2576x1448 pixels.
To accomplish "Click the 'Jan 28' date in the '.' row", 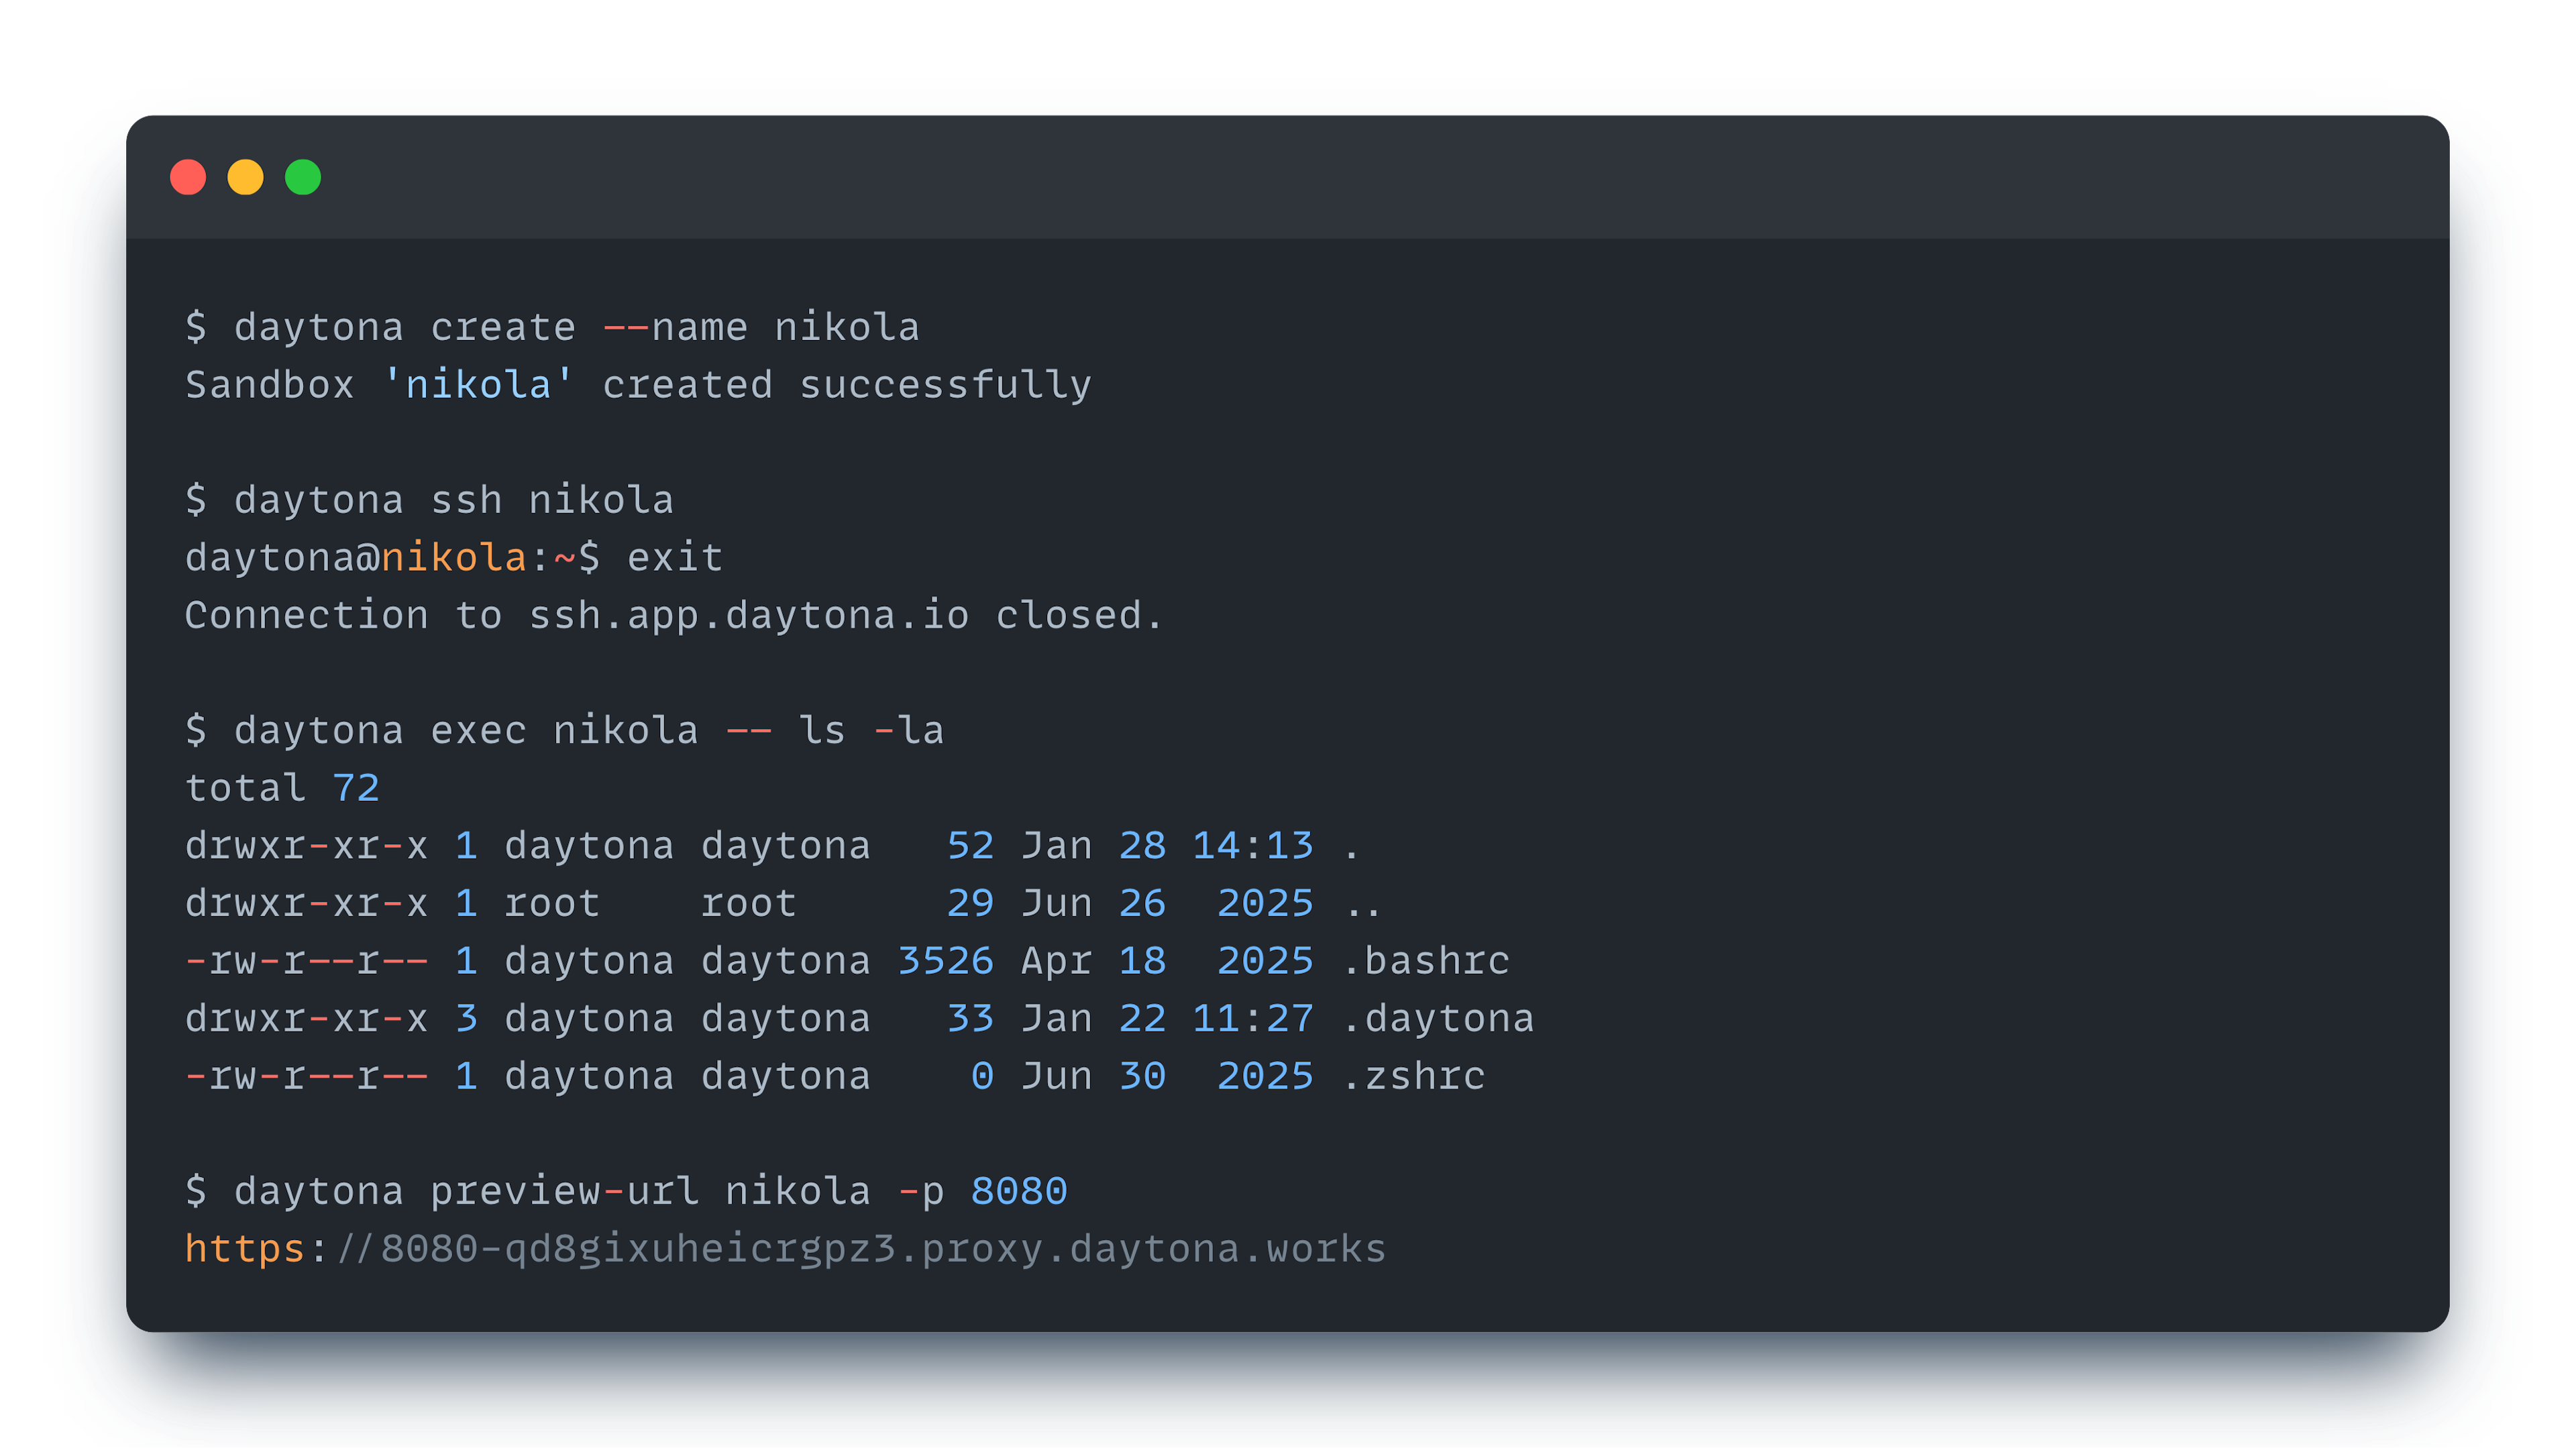I will 1093,846.
